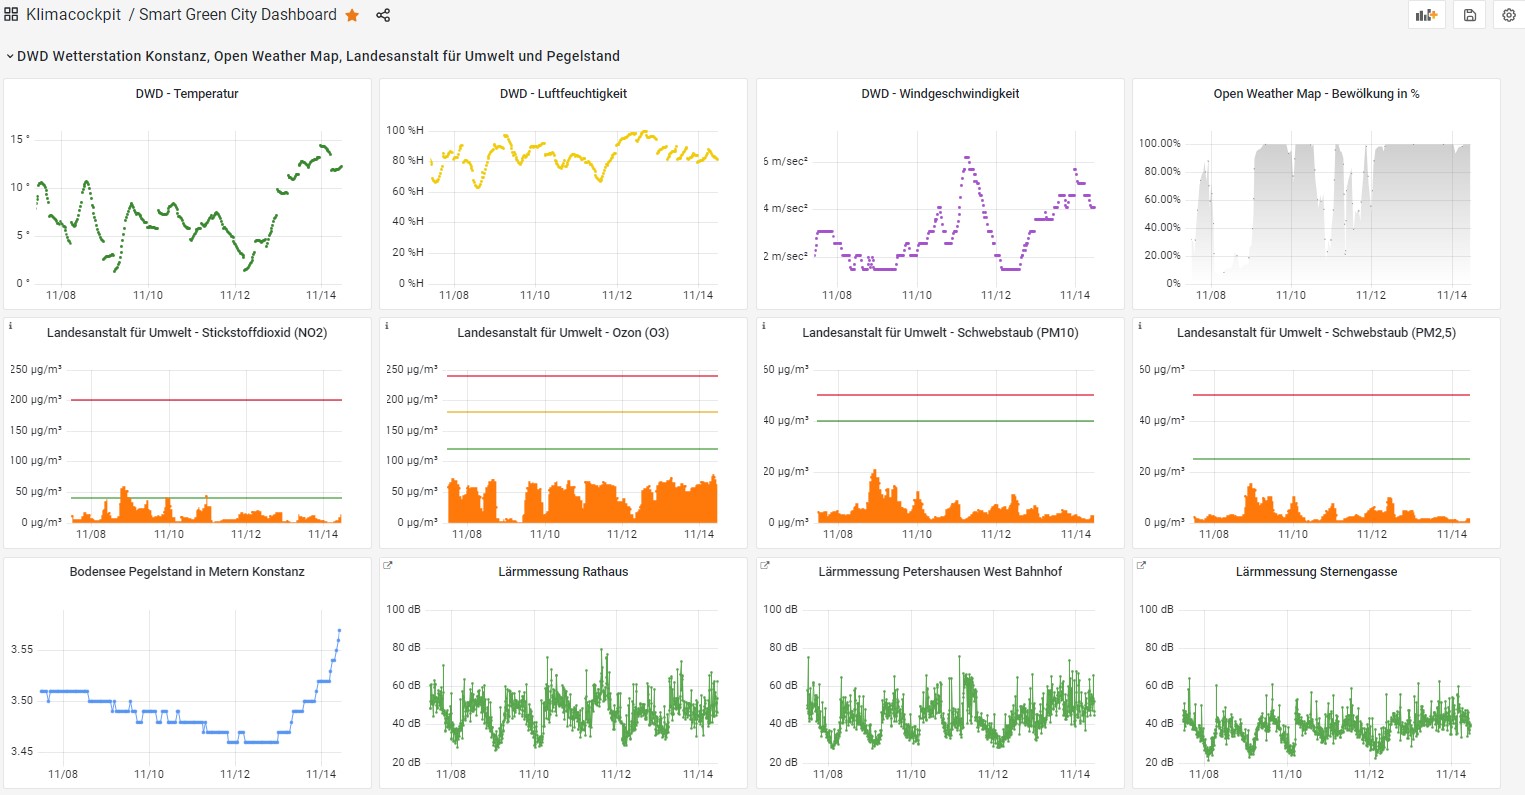The image size is (1525, 795).
Task: Open the DWD - Luftfeuchtigkeit panel title menu
Action: [563, 94]
